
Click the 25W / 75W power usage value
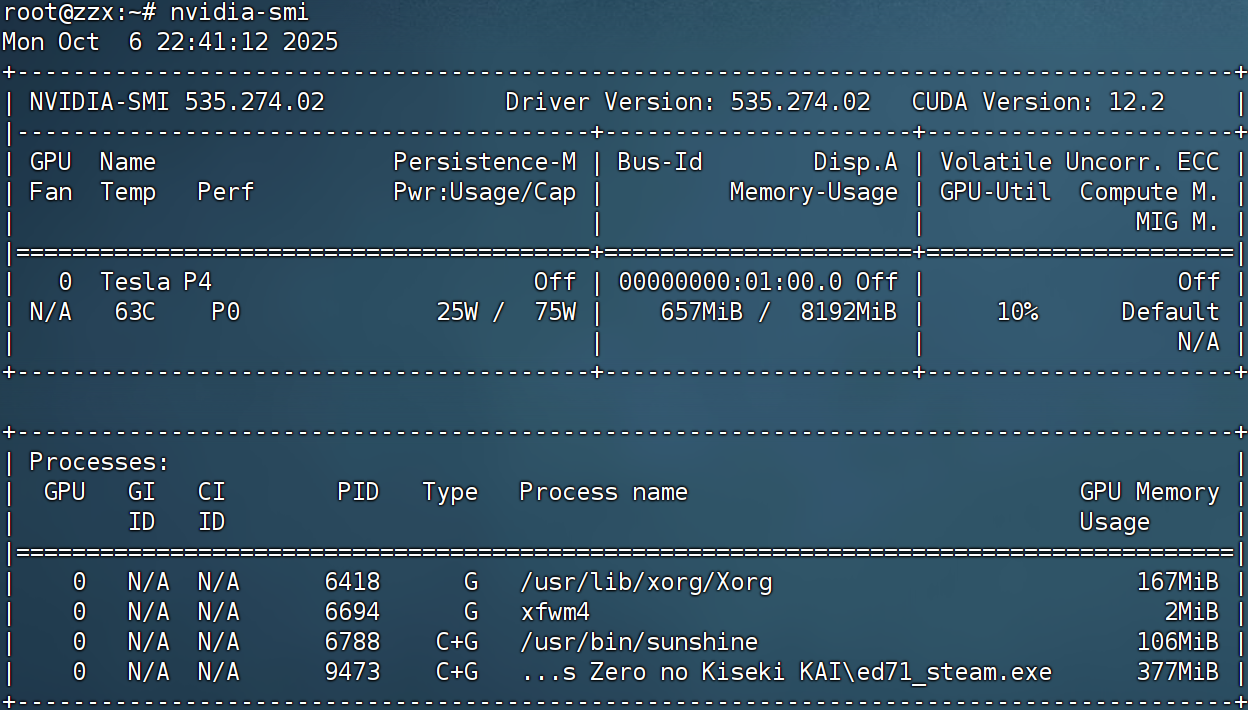[x=506, y=312]
